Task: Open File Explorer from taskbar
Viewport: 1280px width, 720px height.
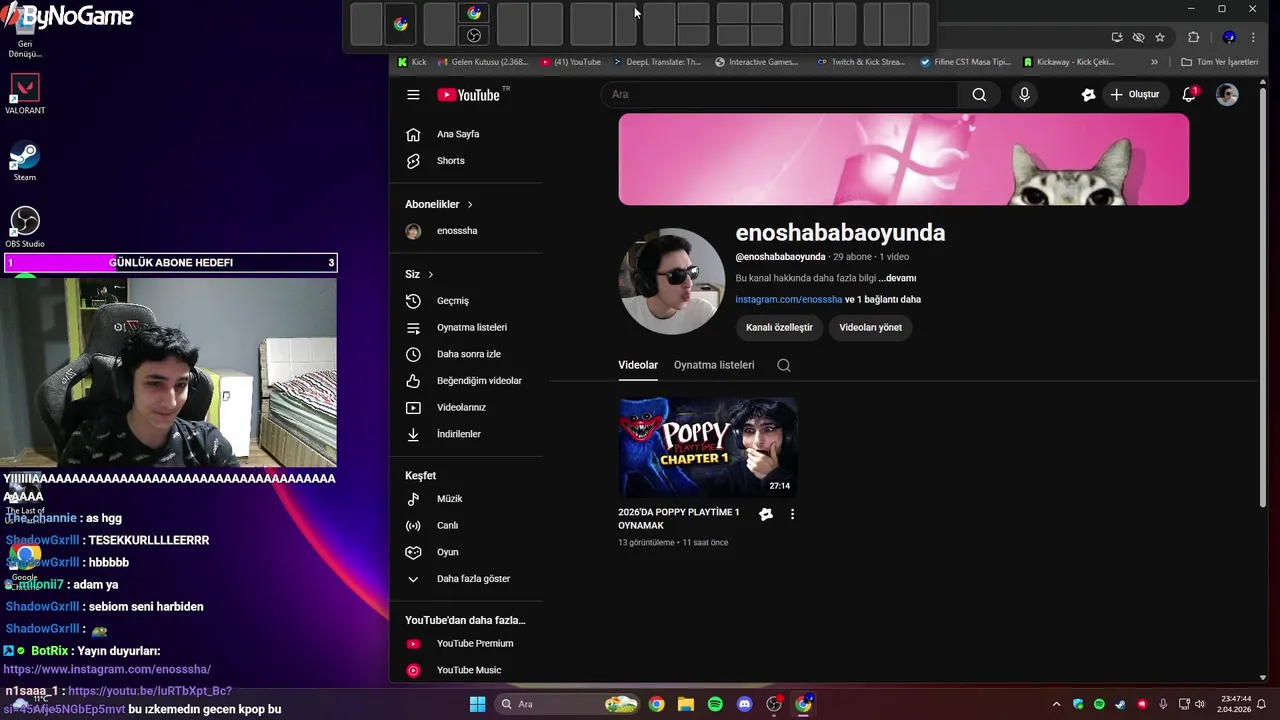Action: (x=685, y=704)
